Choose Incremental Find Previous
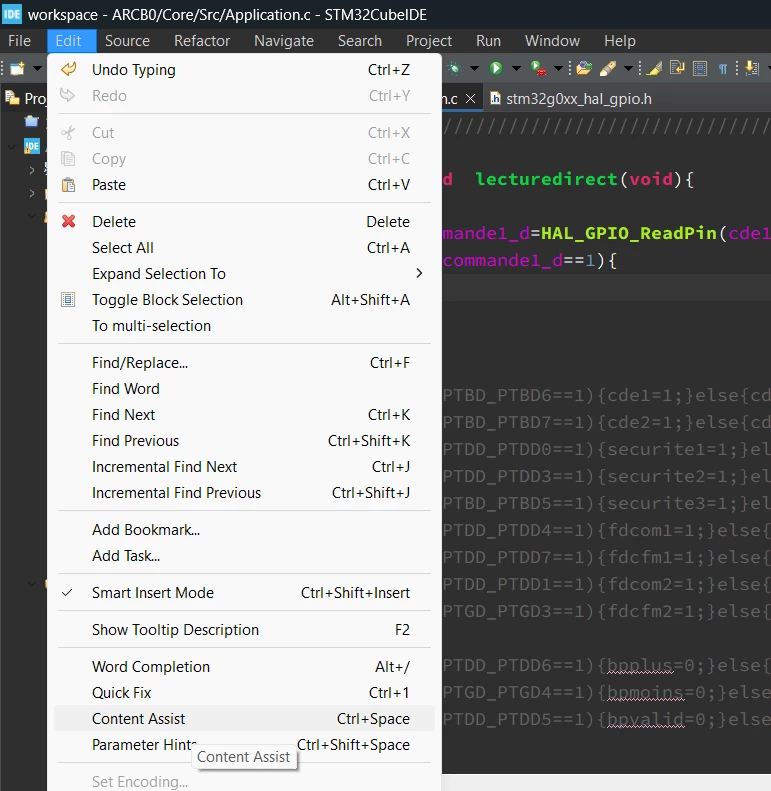The height and width of the screenshot is (791, 771). [244, 493]
